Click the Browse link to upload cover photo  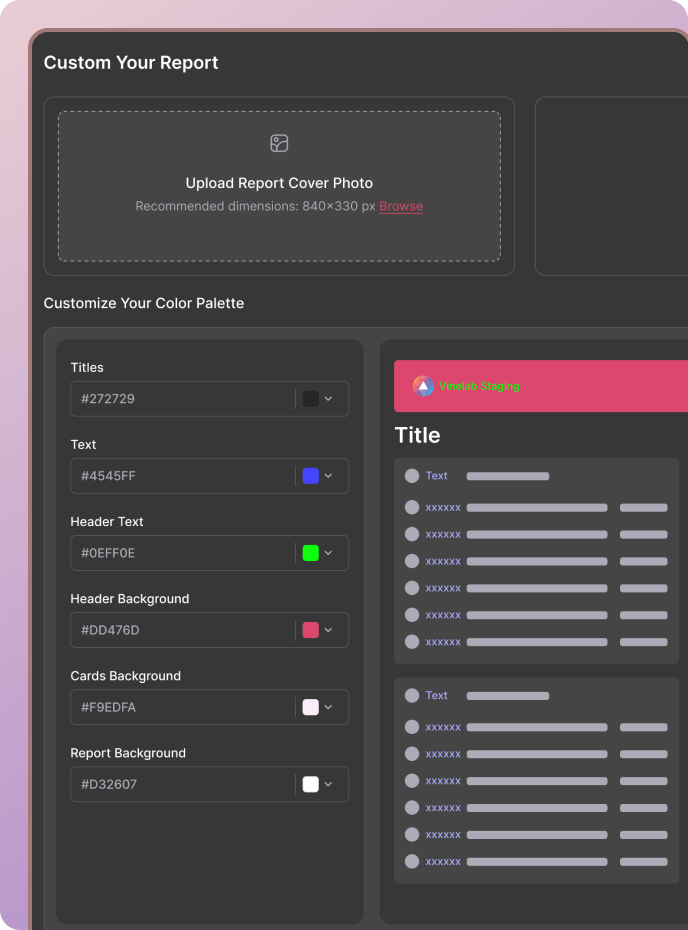pyautogui.click(x=401, y=206)
